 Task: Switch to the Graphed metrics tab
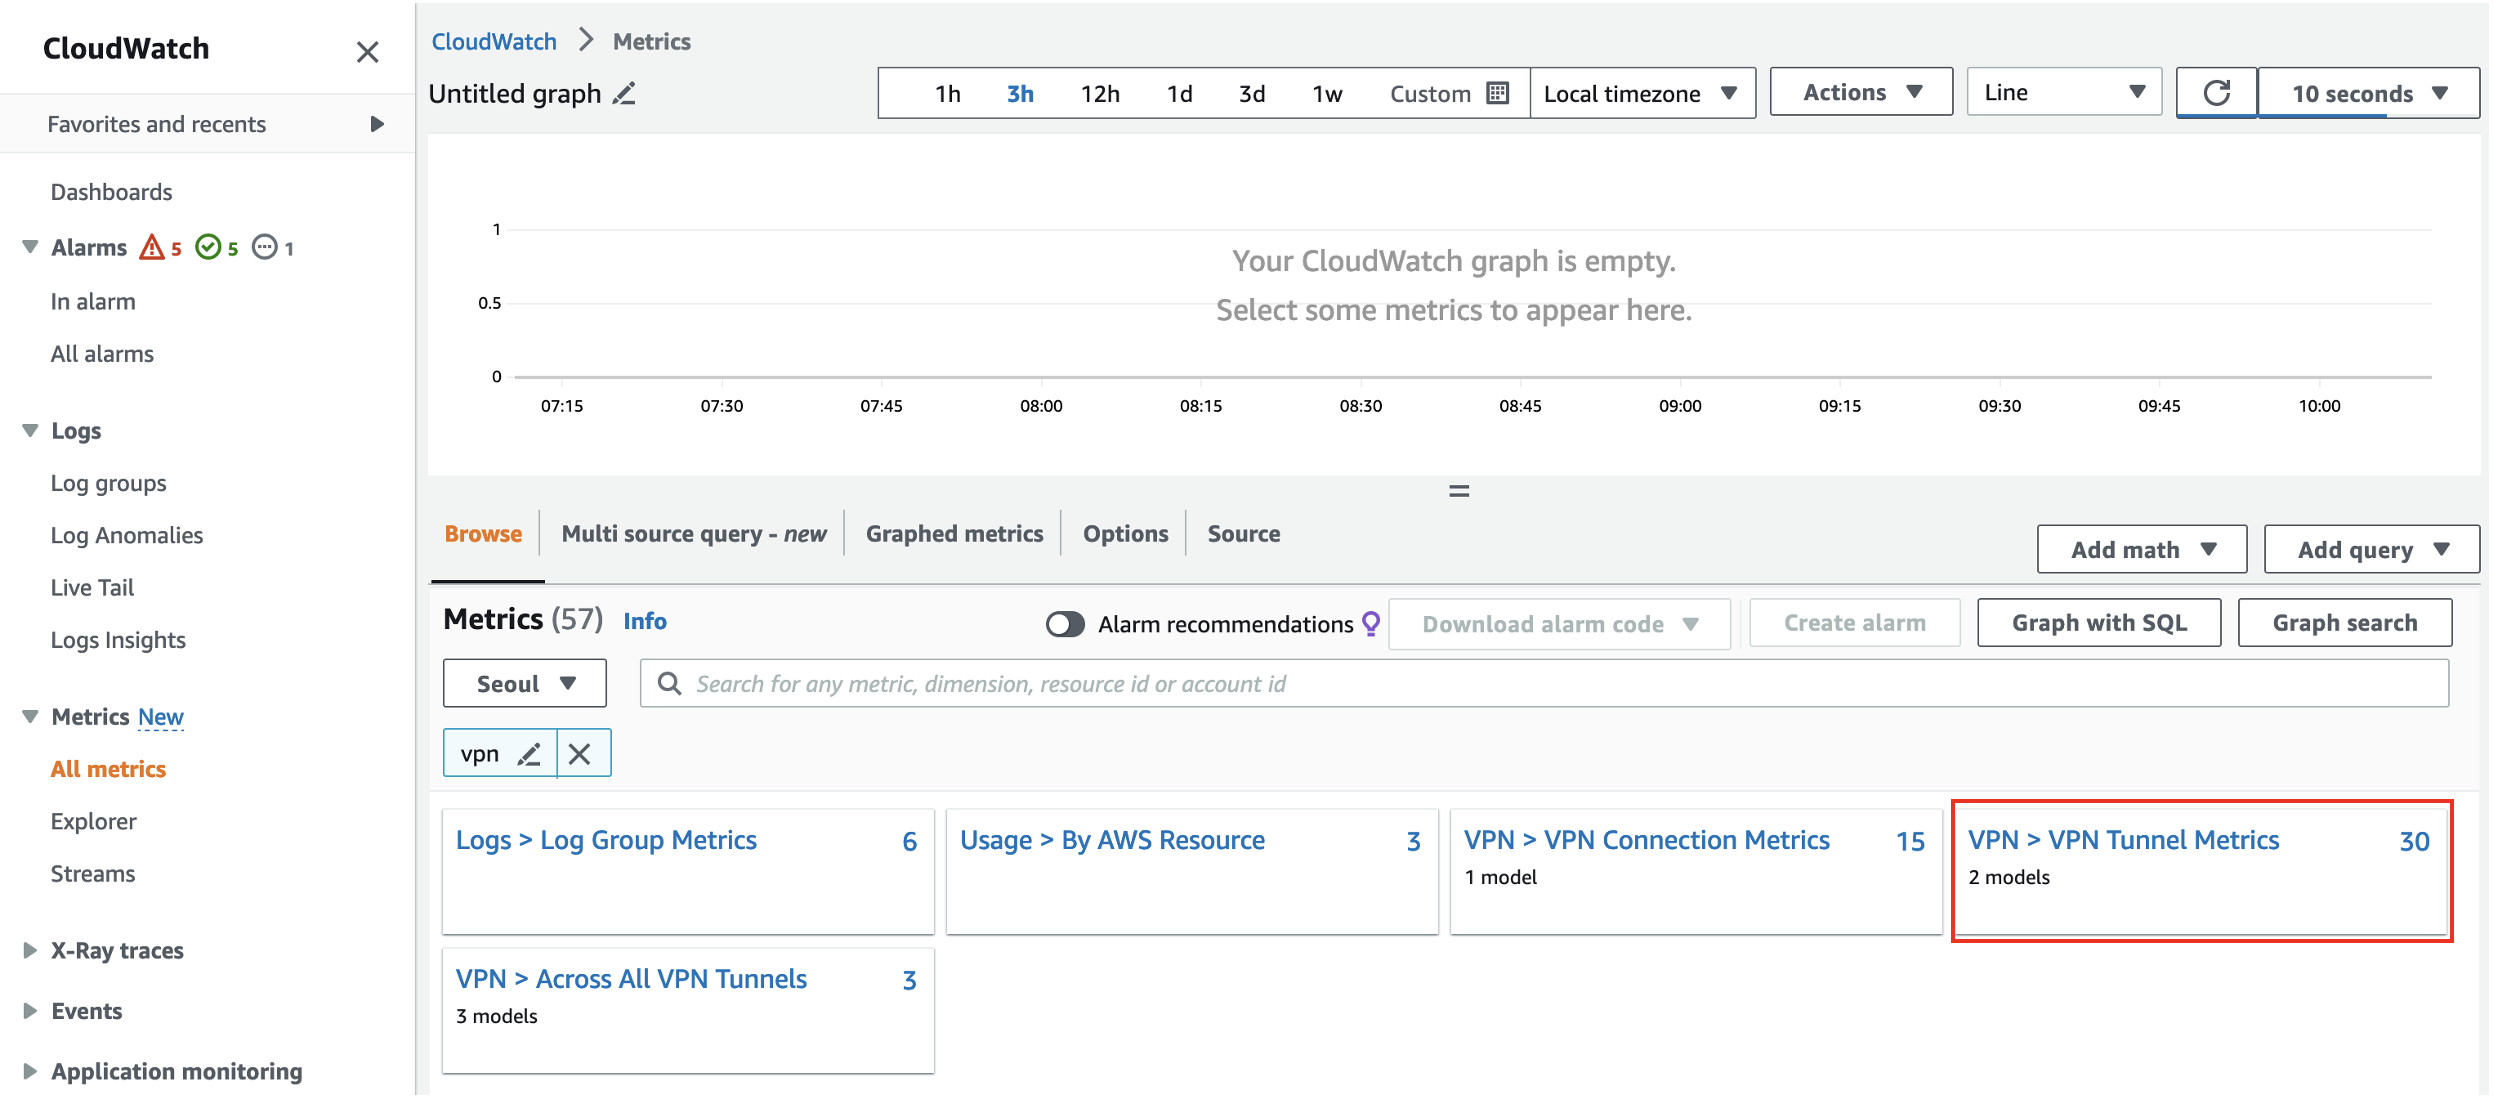click(954, 534)
